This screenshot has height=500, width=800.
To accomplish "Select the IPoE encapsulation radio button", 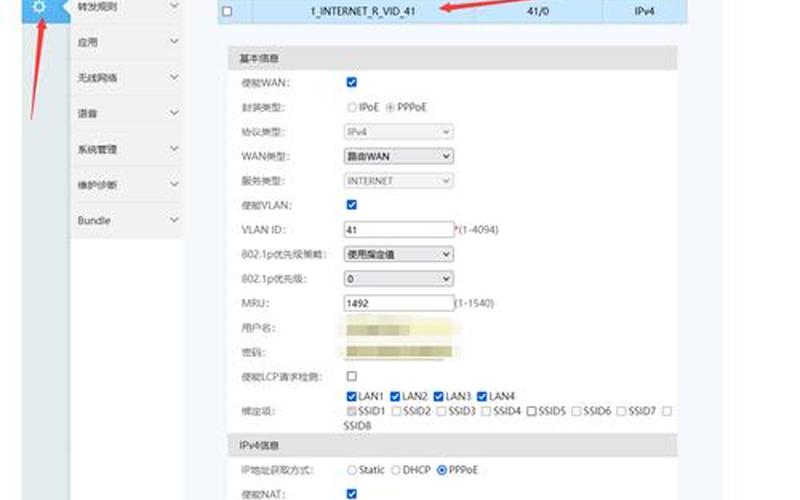I will click(352, 108).
